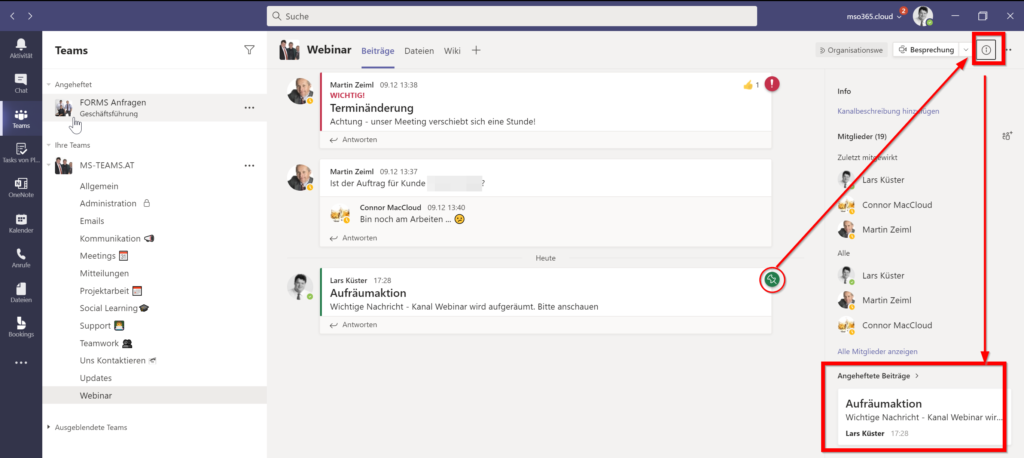Image resolution: width=1024 pixels, height=458 pixels.
Task: Click Alle Mitglieder anzeigen link
Action: click(x=877, y=351)
